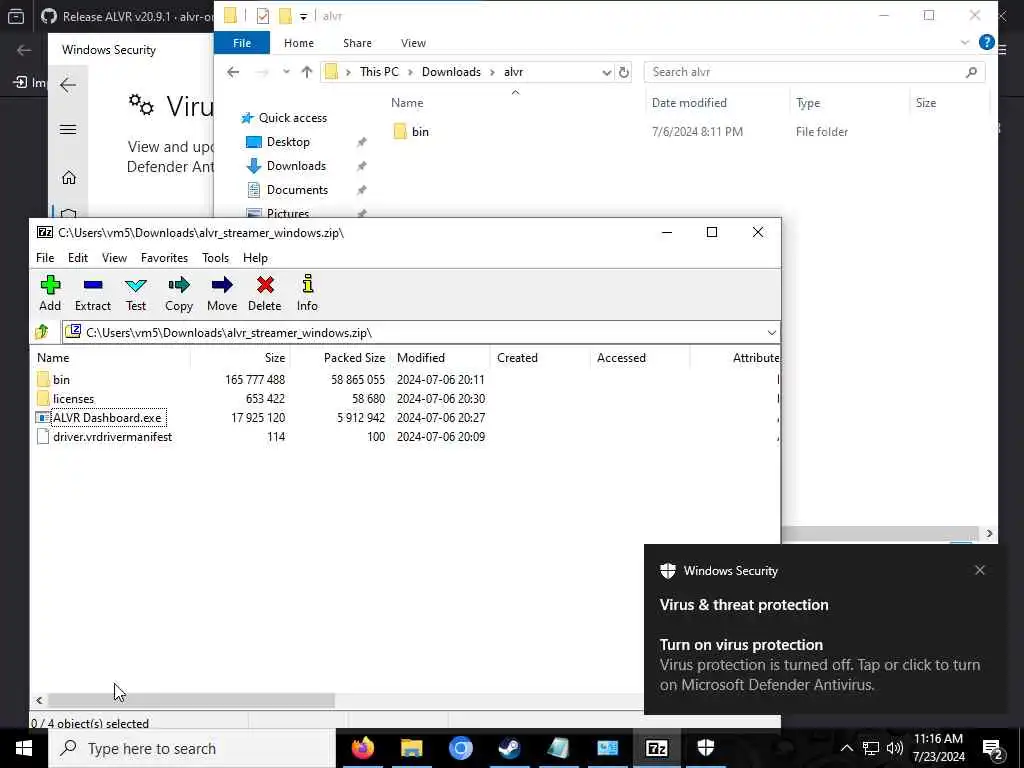Click the taskbar search box
Screen dimensions: 1024x768
point(193,748)
